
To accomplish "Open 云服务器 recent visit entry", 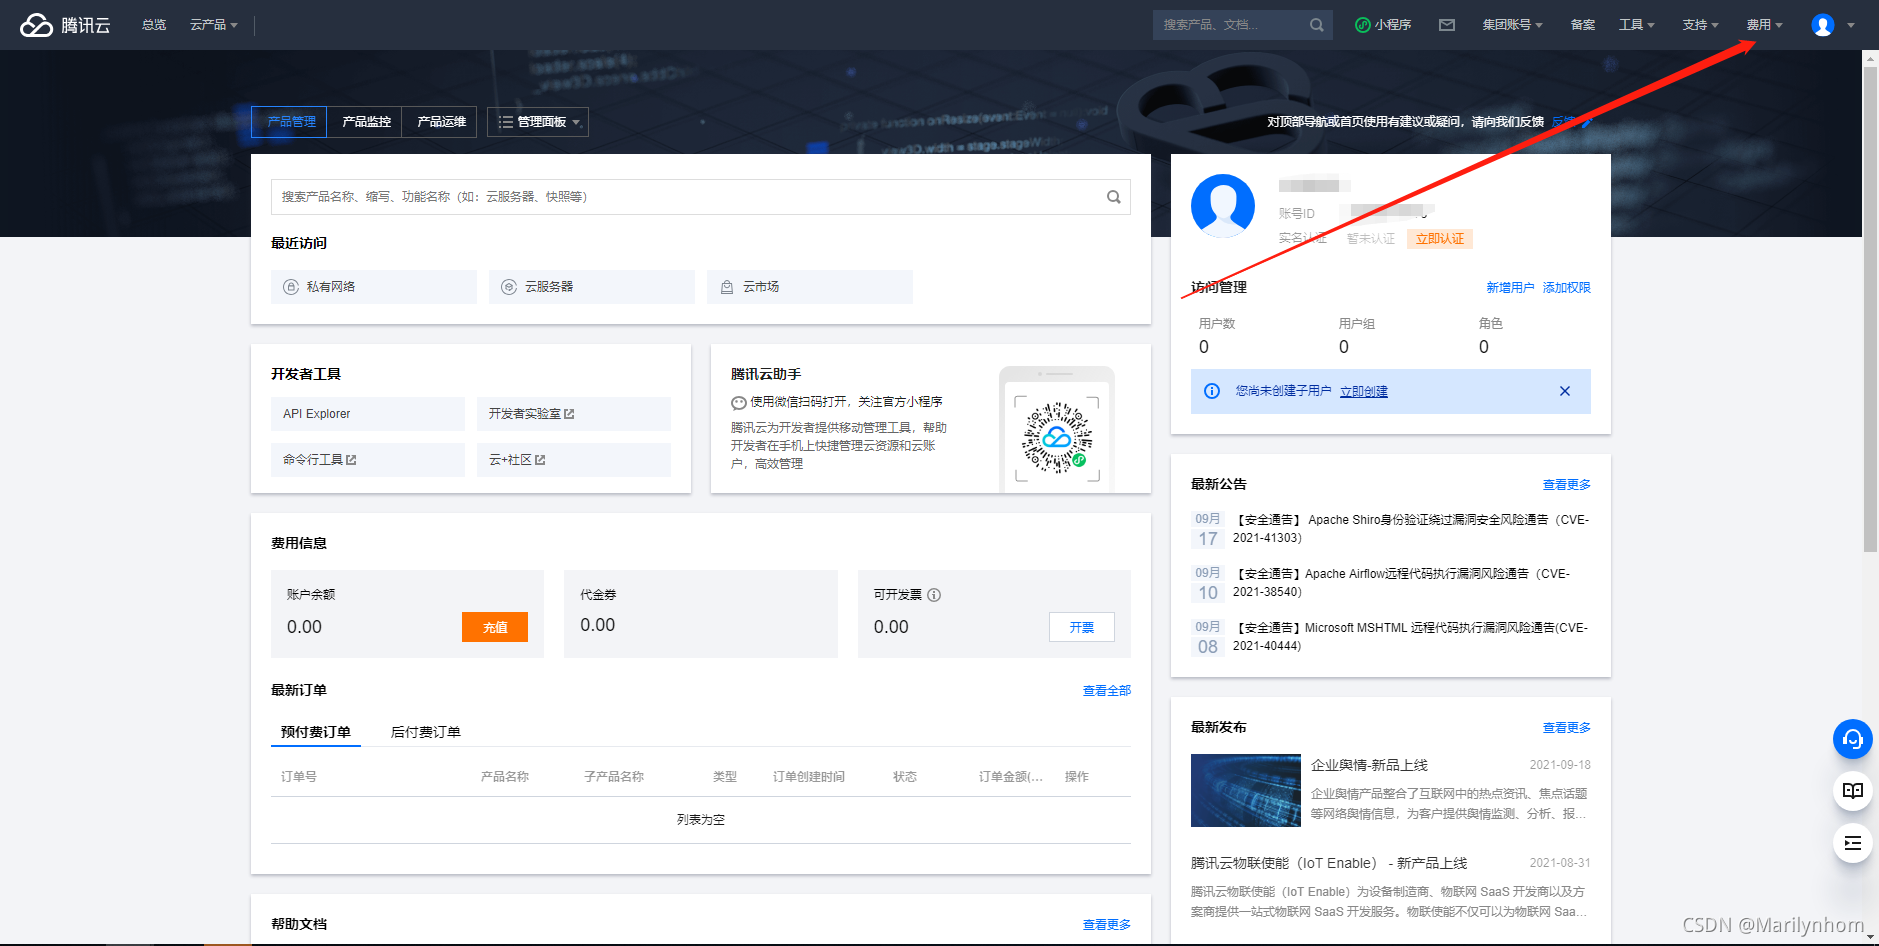I will pyautogui.click(x=592, y=287).
